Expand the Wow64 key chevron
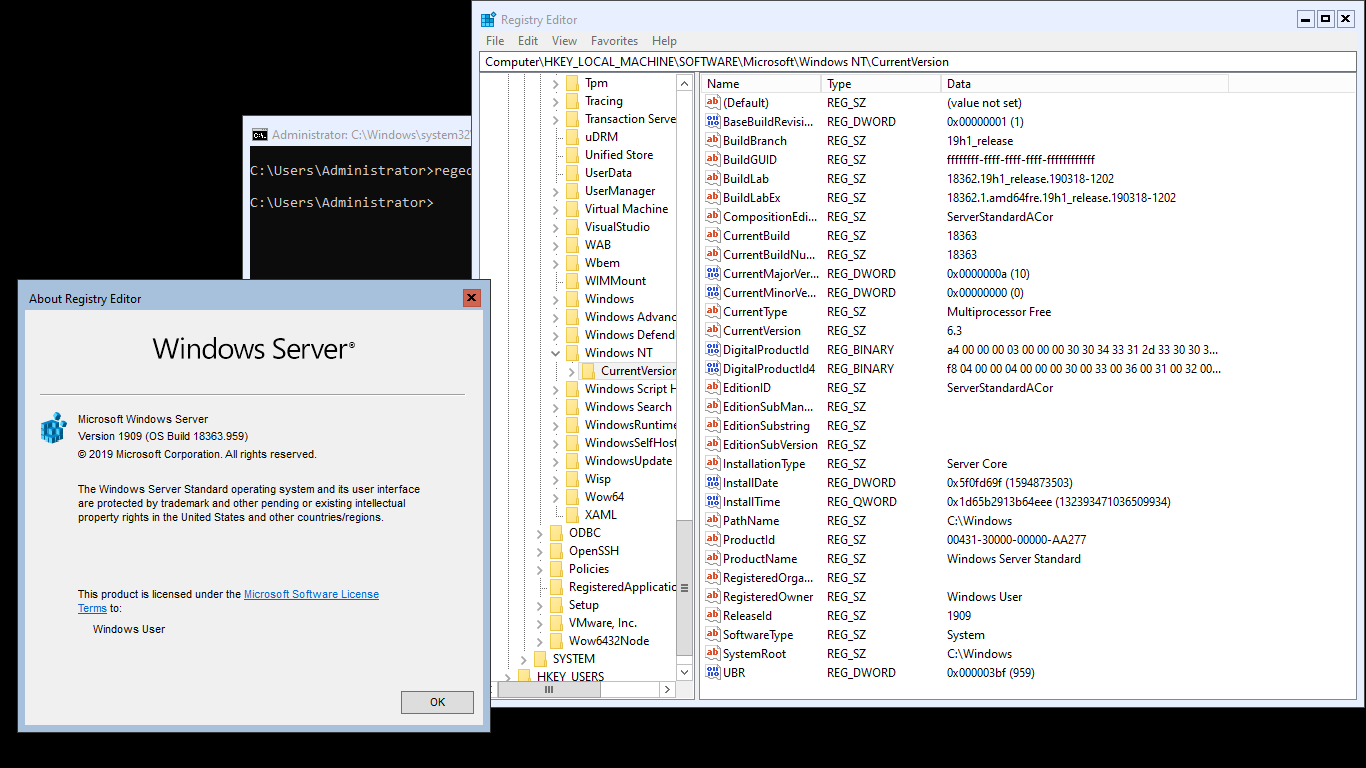Viewport: 1366px width, 768px height. pos(556,497)
